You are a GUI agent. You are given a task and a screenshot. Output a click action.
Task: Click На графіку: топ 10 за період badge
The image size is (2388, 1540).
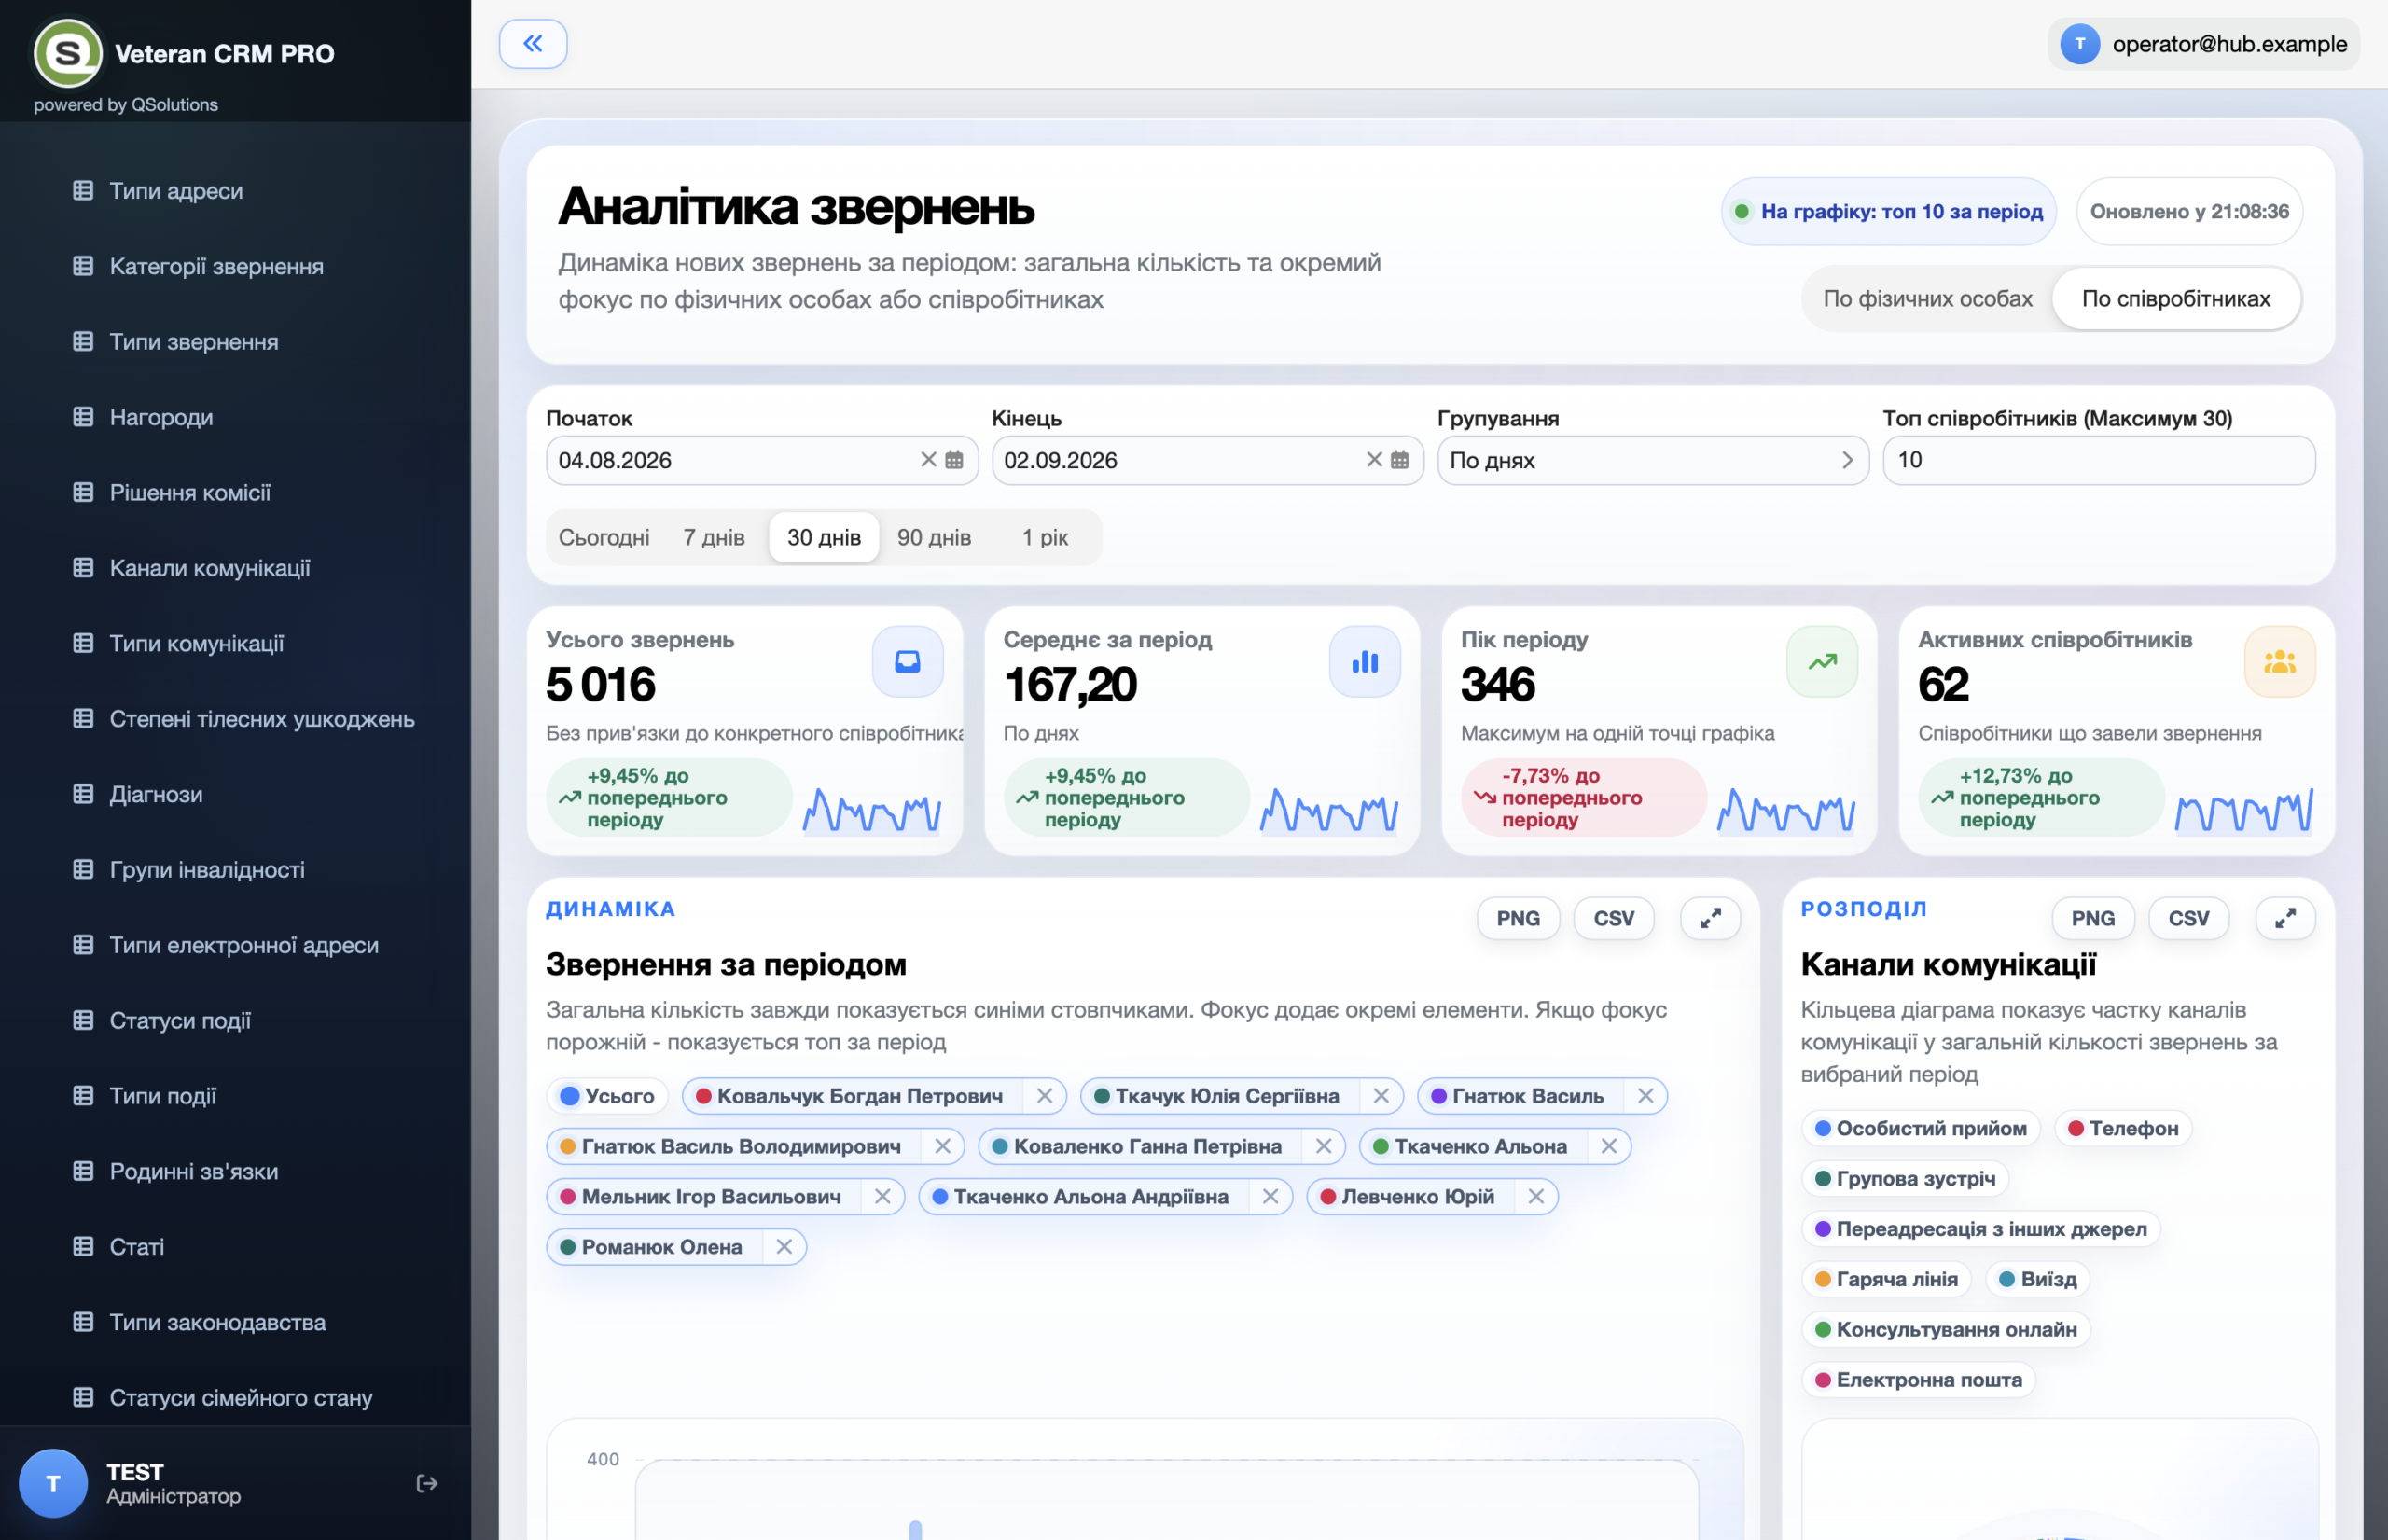1888,211
